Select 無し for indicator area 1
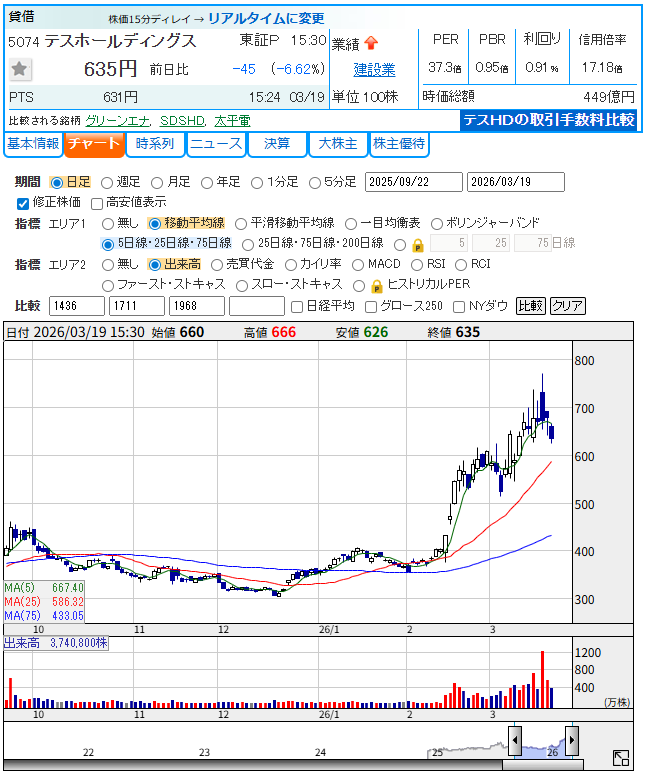 pyautogui.click(x=108, y=224)
